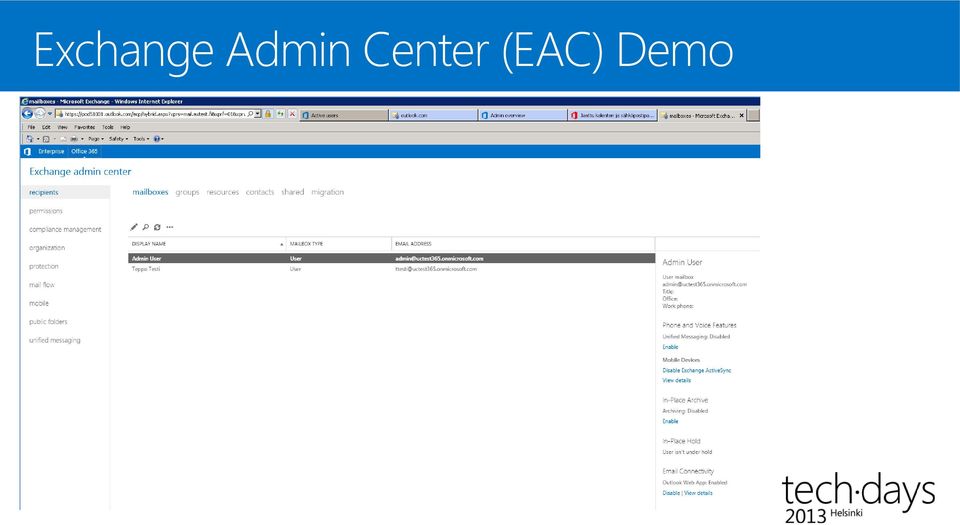Click the print icon in the IE command bar
960x525 pixels.
(x=74, y=139)
